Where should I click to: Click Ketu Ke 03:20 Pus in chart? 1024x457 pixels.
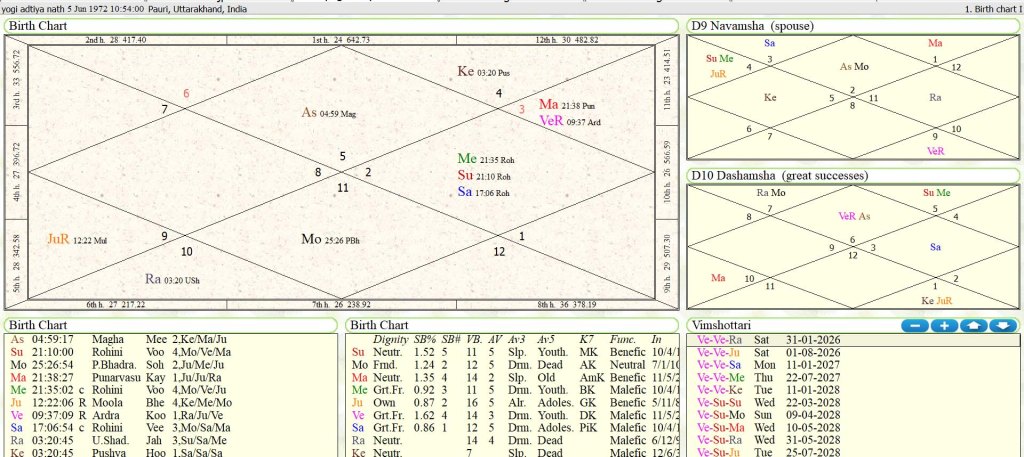tap(483, 72)
